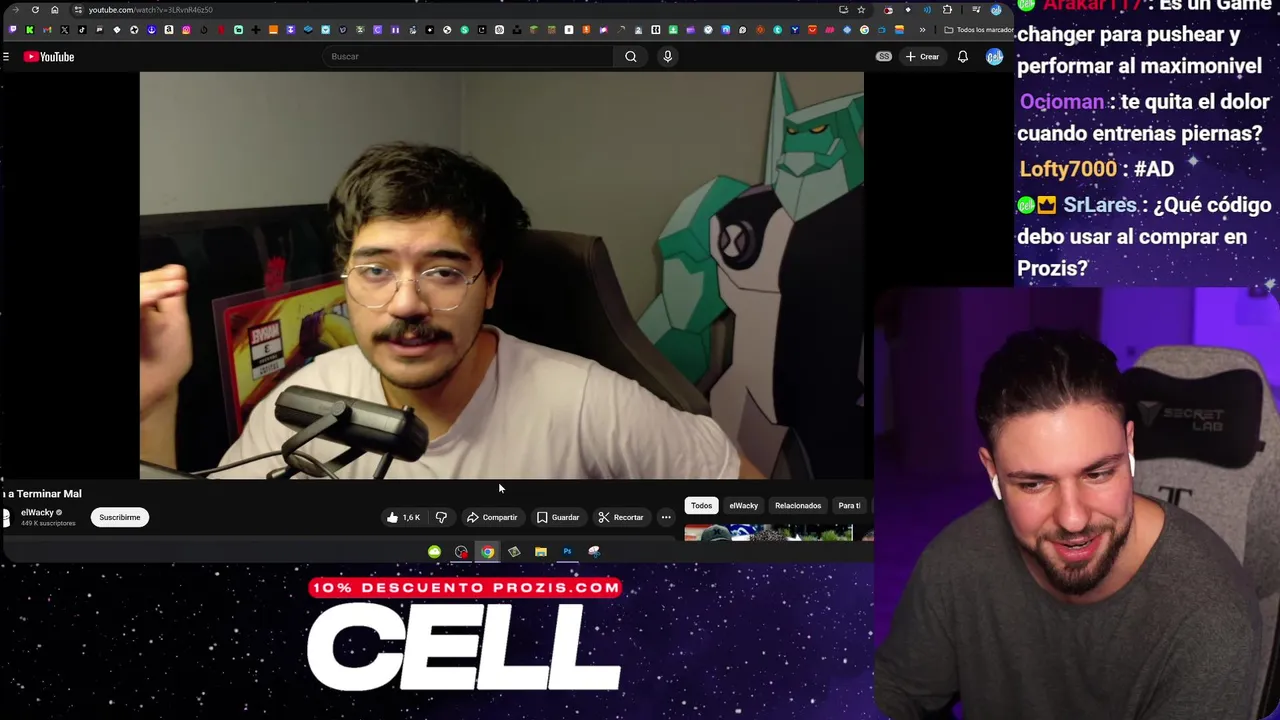Open File Explorer from the taskbar
Screen dimensions: 1280x720
point(541,552)
